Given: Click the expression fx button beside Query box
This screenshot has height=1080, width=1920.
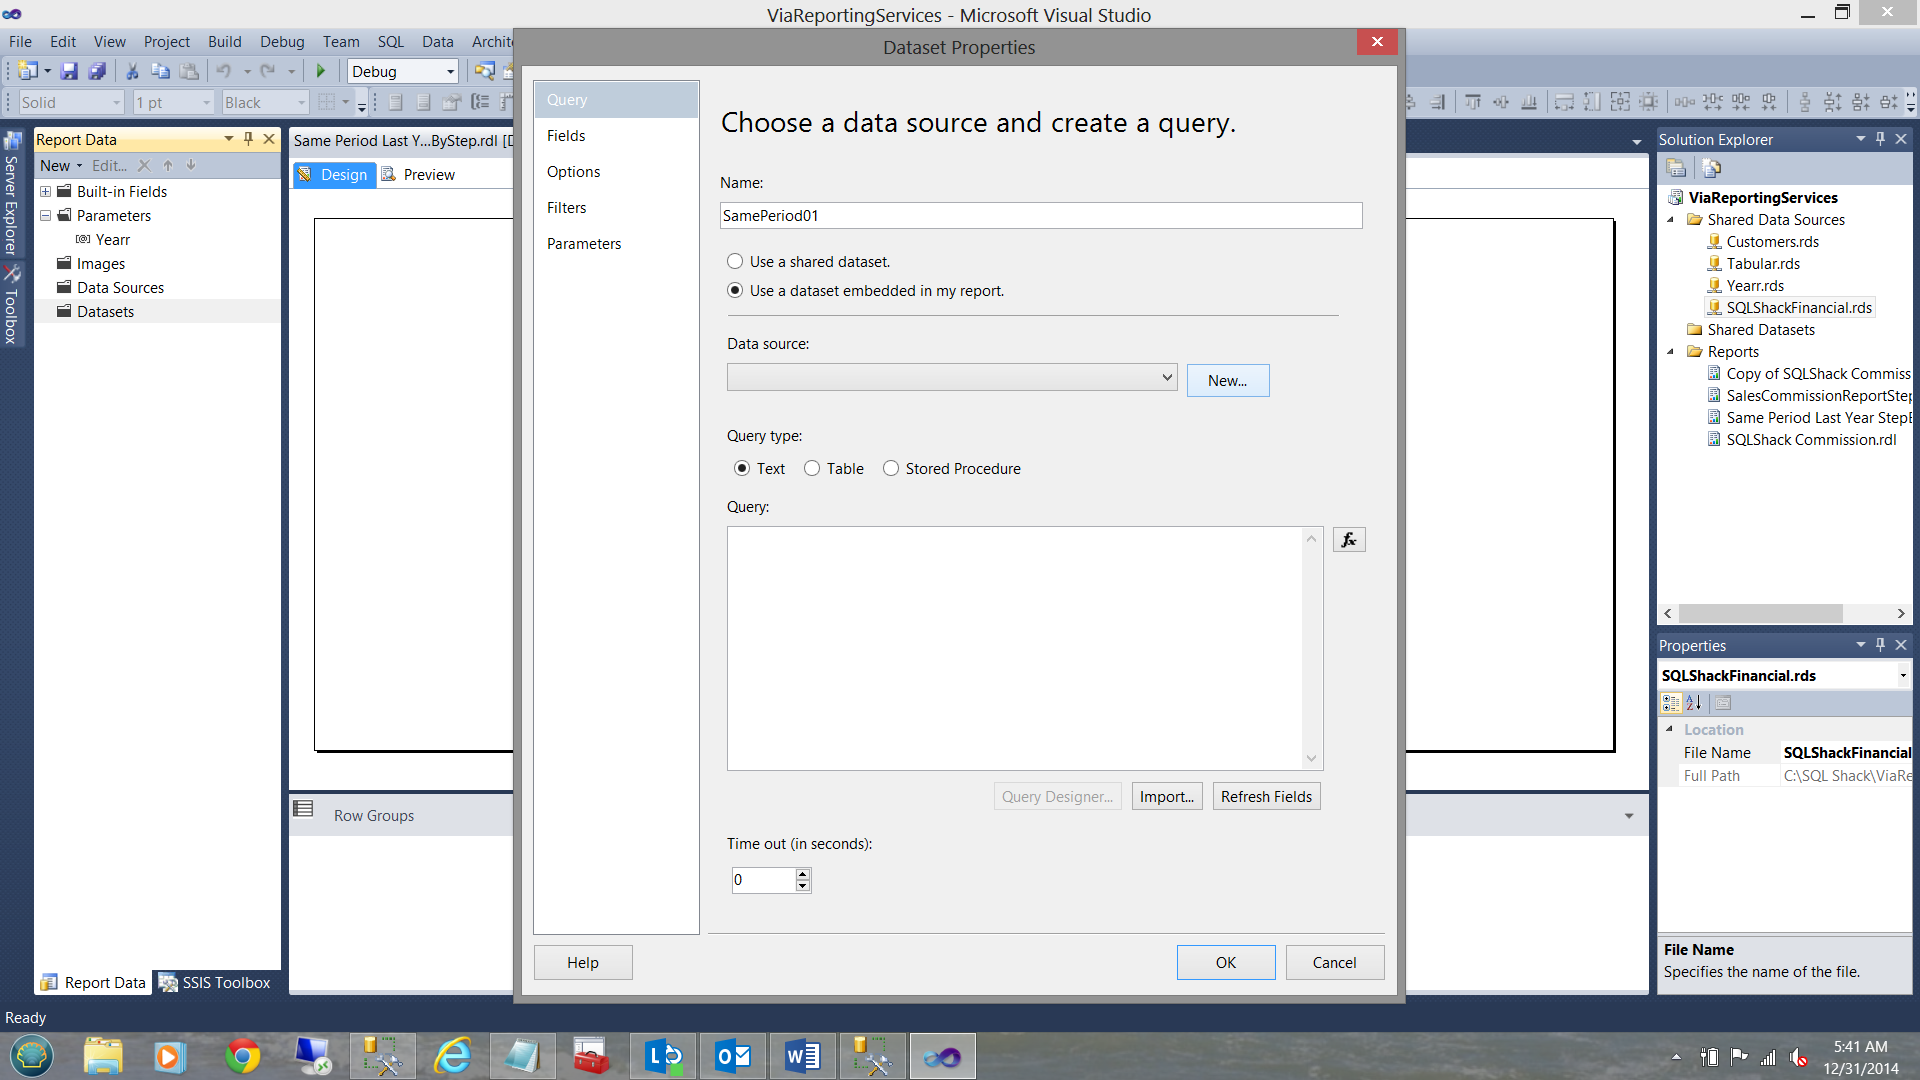Looking at the screenshot, I should (x=1348, y=540).
